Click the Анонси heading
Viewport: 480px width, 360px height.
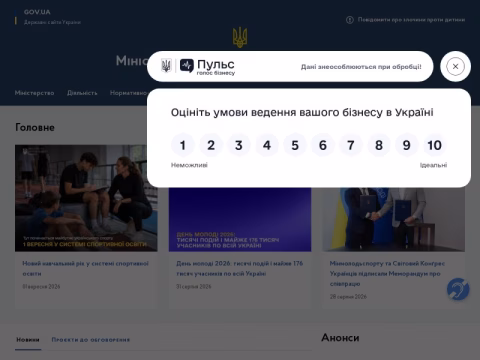[340, 338]
